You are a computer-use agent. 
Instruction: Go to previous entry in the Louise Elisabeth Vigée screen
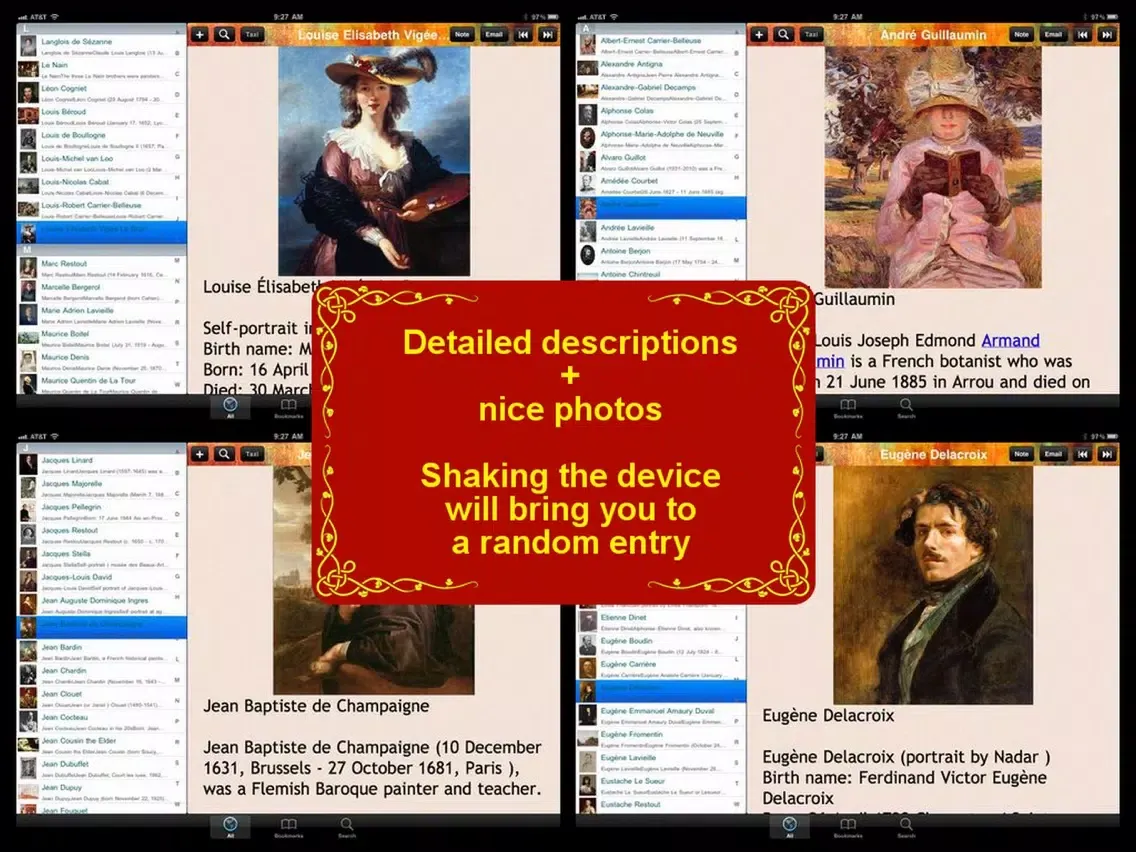(522, 34)
